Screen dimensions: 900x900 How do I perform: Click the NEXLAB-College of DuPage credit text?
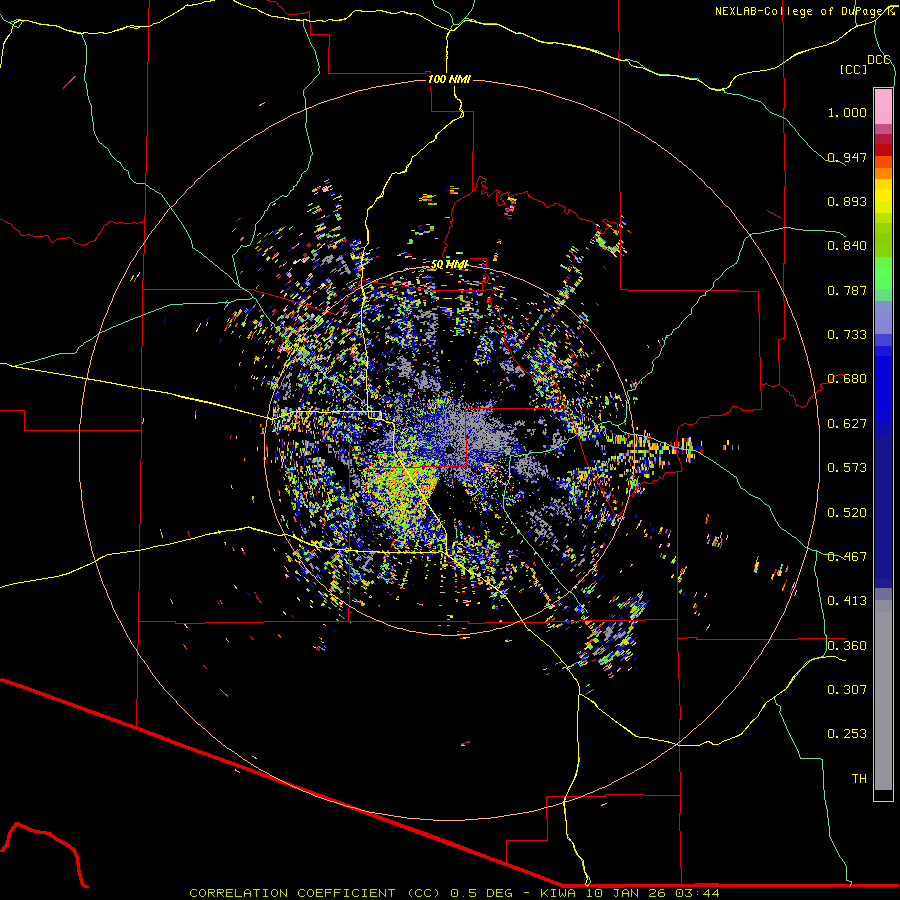click(x=804, y=11)
